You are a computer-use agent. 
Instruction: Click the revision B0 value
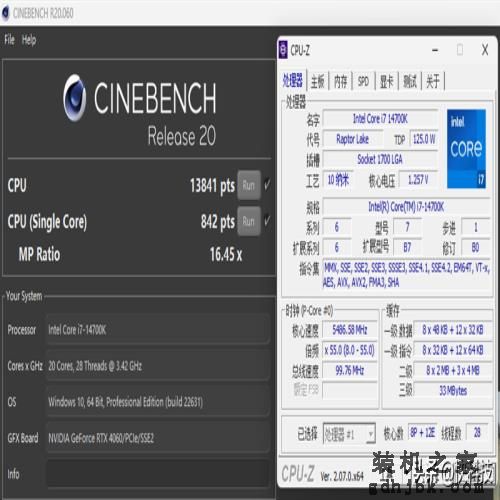(475, 247)
